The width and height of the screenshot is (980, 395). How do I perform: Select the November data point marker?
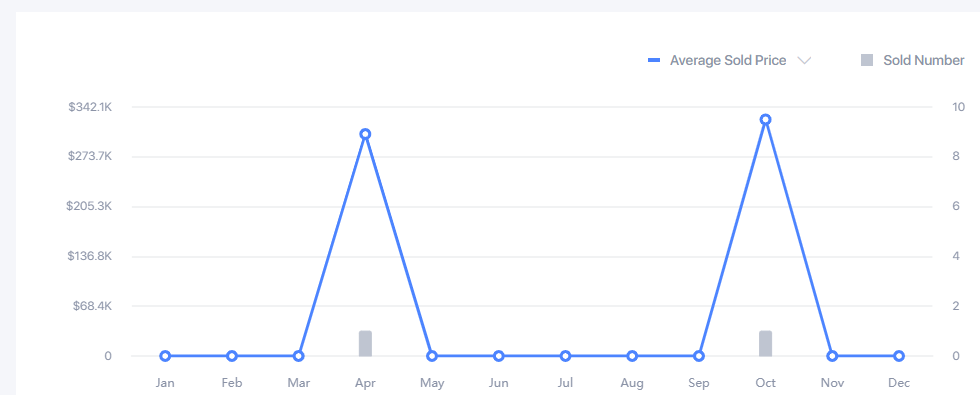pos(832,356)
